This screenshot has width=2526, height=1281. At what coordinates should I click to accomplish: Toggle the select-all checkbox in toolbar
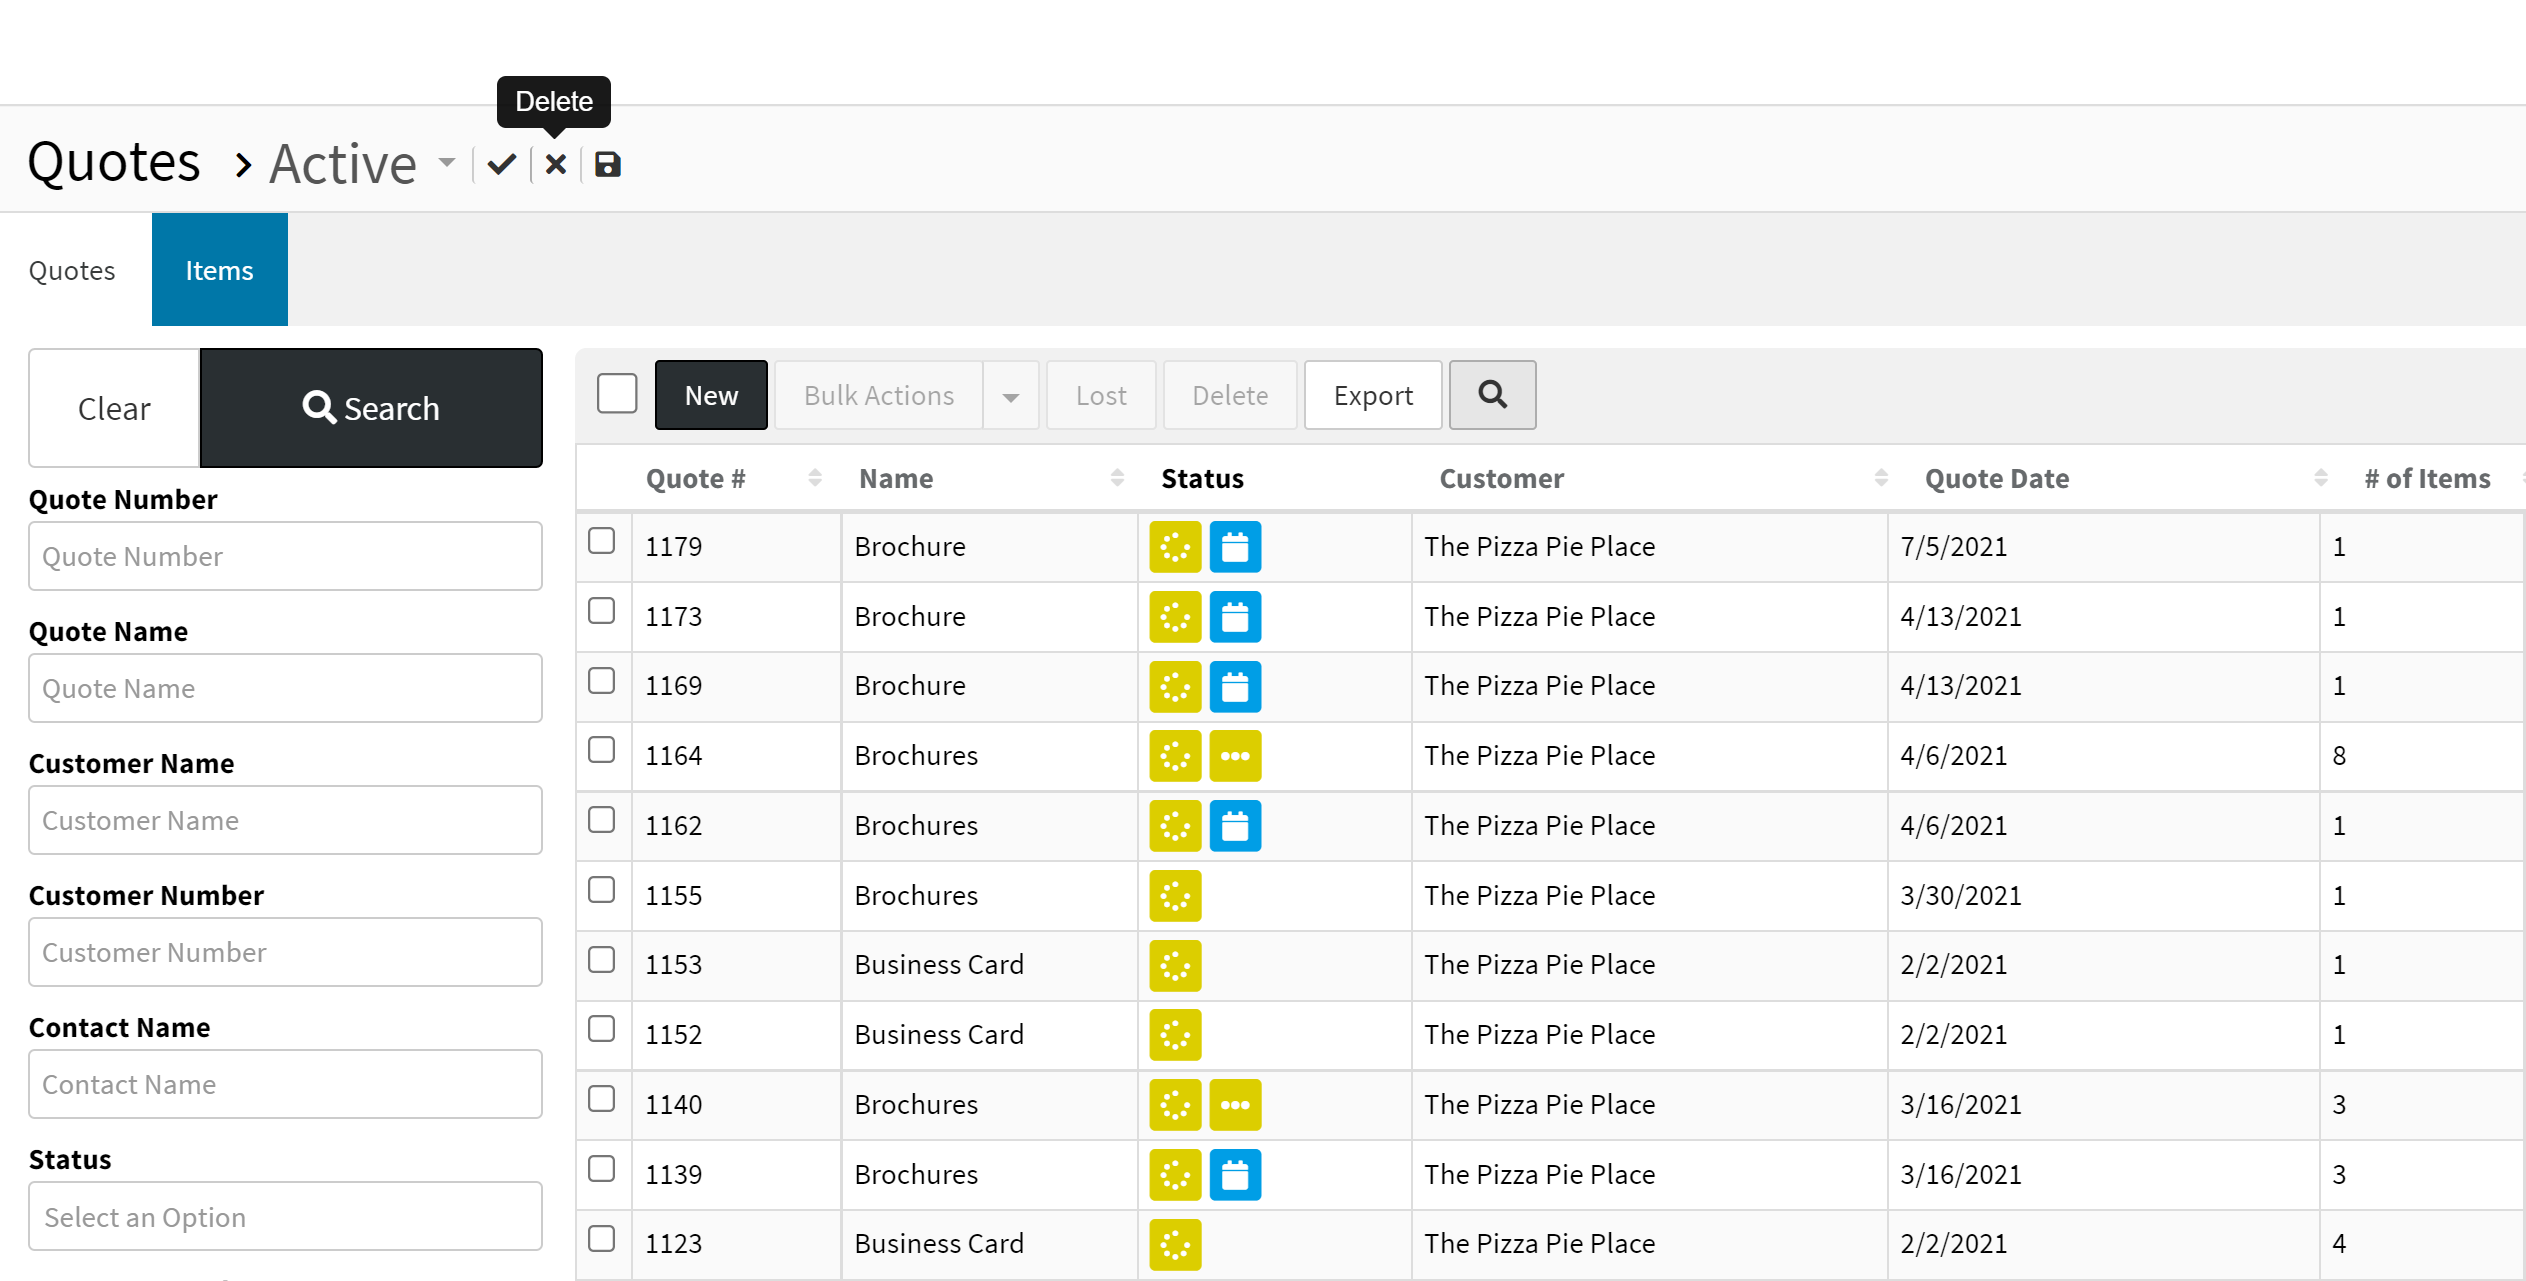point(617,393)
